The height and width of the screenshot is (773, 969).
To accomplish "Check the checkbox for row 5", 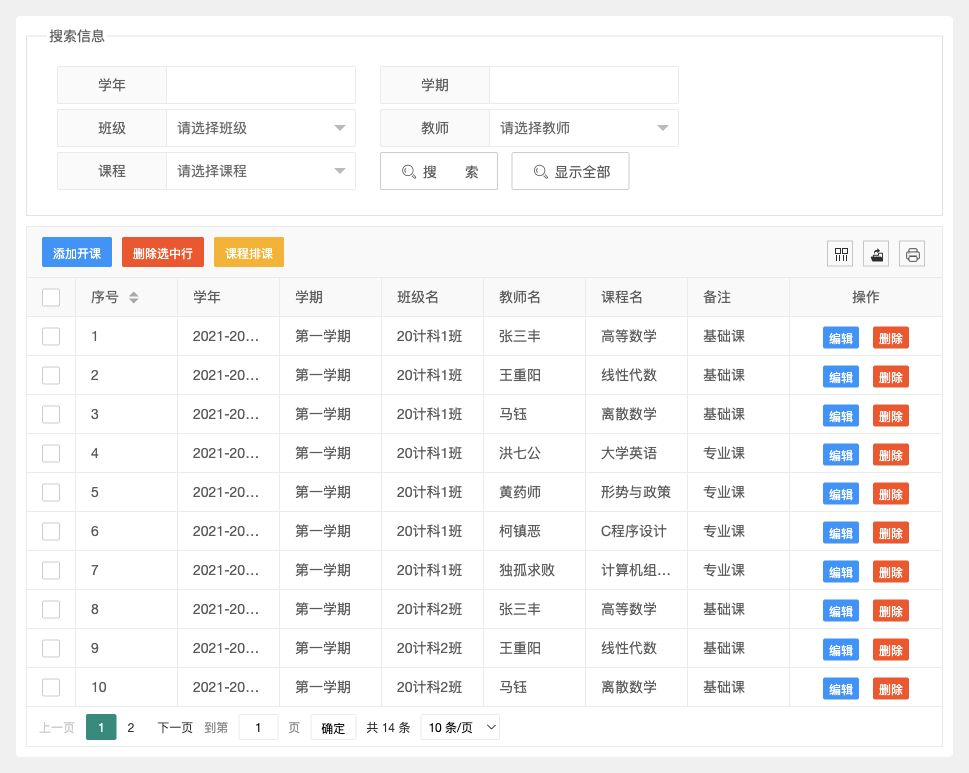I will click(x=51, y=492).
